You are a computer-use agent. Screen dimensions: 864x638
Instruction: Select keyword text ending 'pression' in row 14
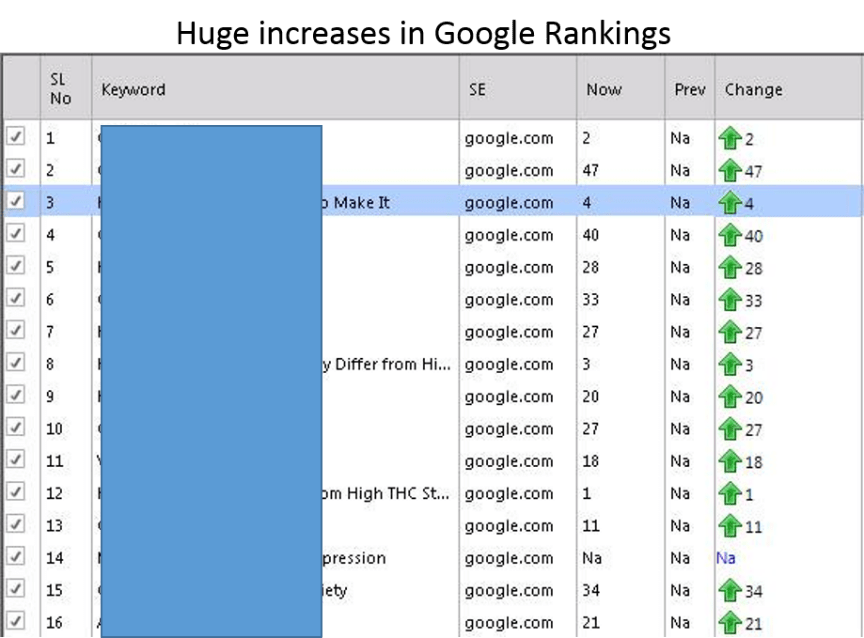click(354, 558)
